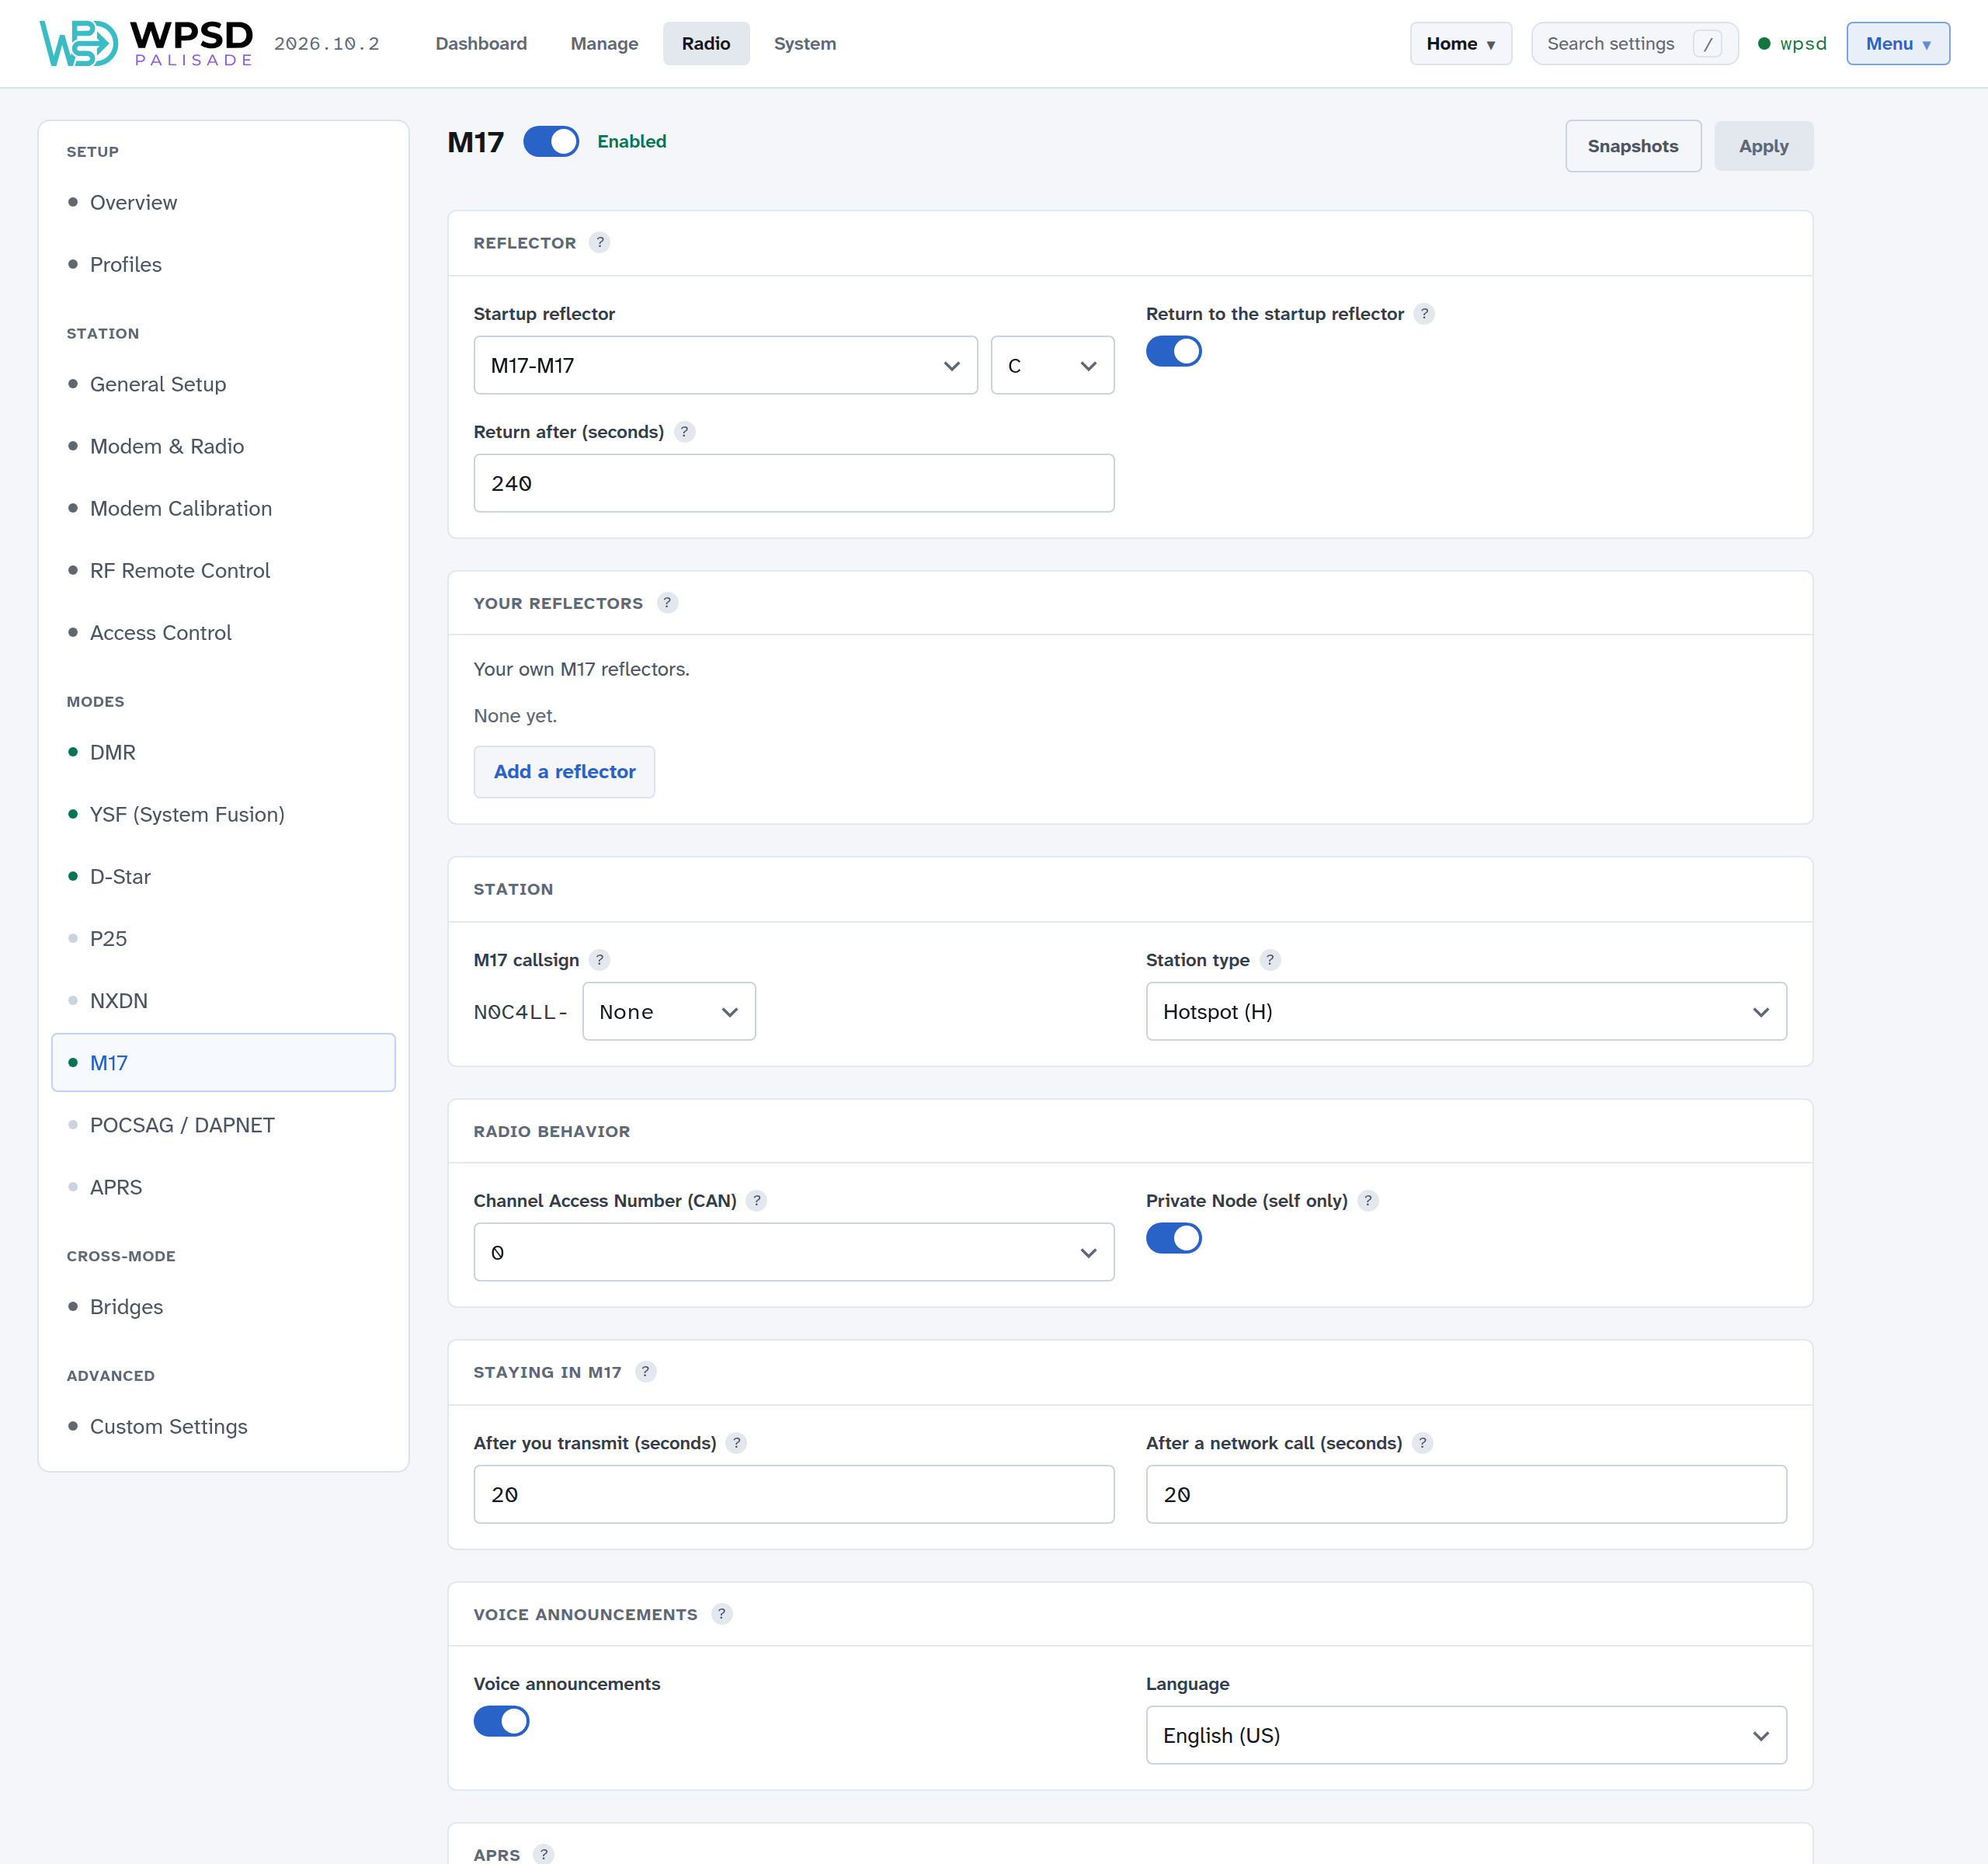The height and width of the screenshot is (1864, 1988).
Task: Open help for Return after (seconds)
Action: pos(684,432)
